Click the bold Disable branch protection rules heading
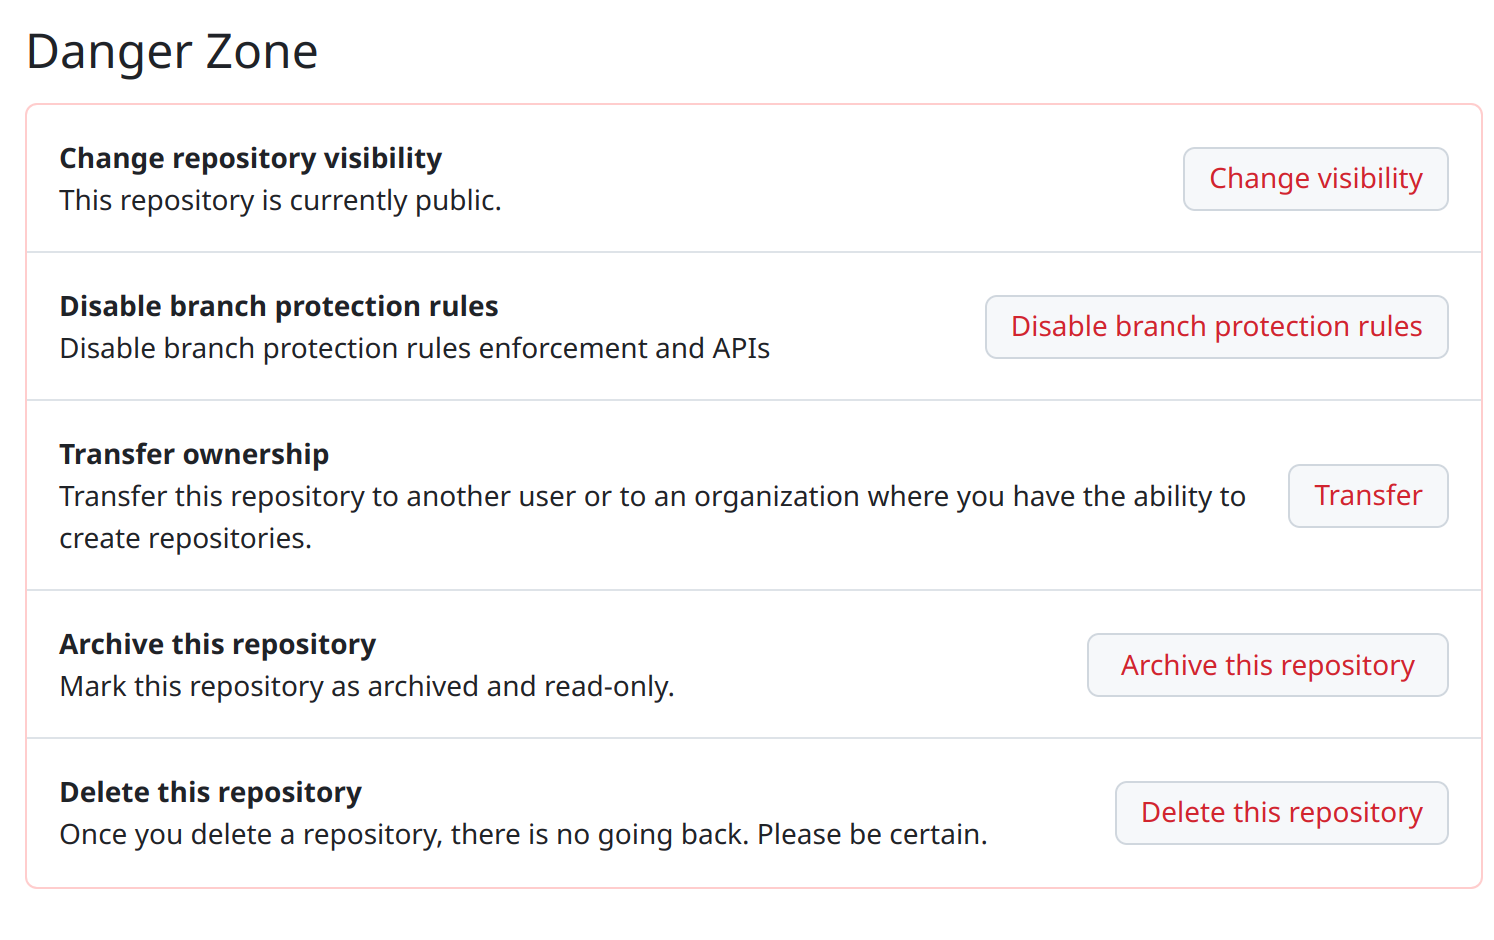The image size is (1494, 940). [278, 307]
